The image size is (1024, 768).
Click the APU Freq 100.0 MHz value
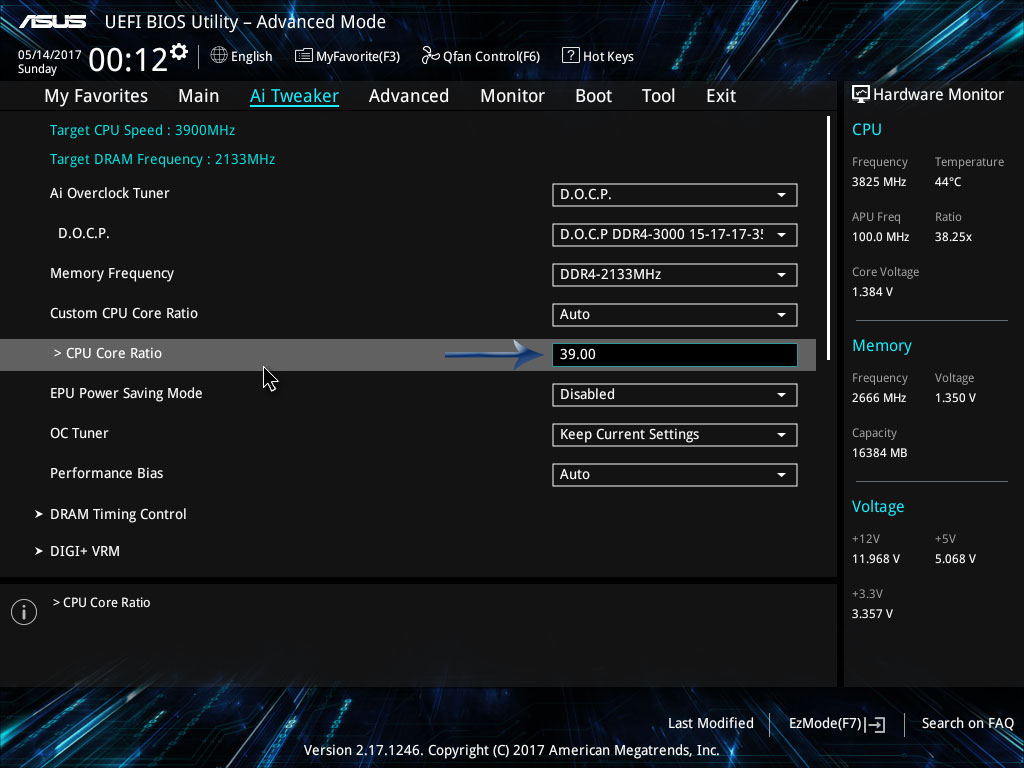coord(880,237)
